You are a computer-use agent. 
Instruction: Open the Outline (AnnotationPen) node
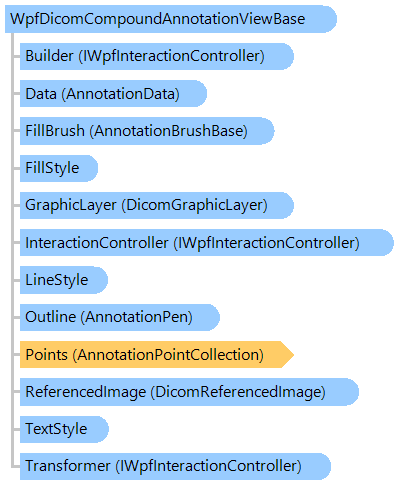tap(120, 317)
